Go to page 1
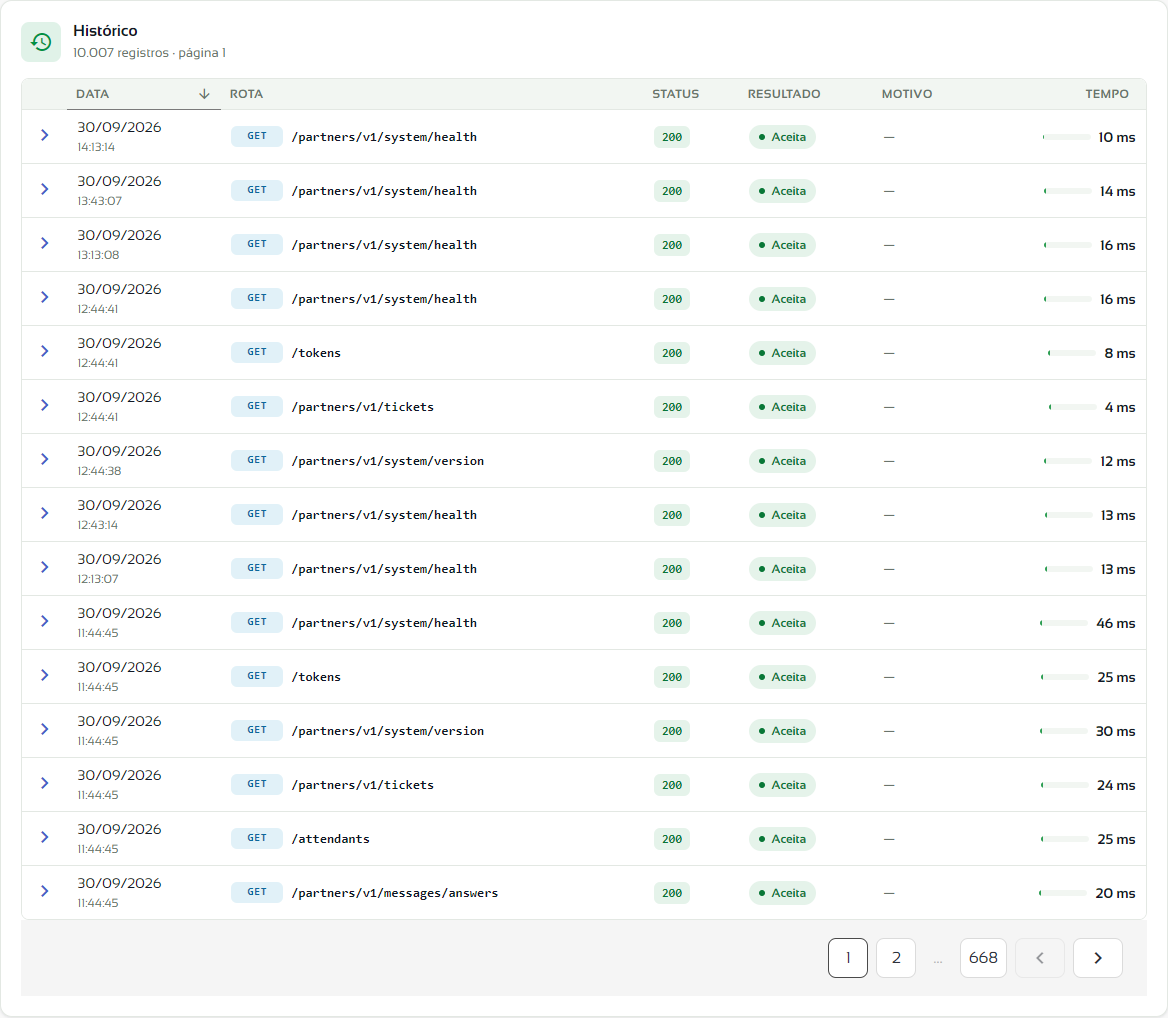The image size is (1168, 1018). tap(848, 958)
